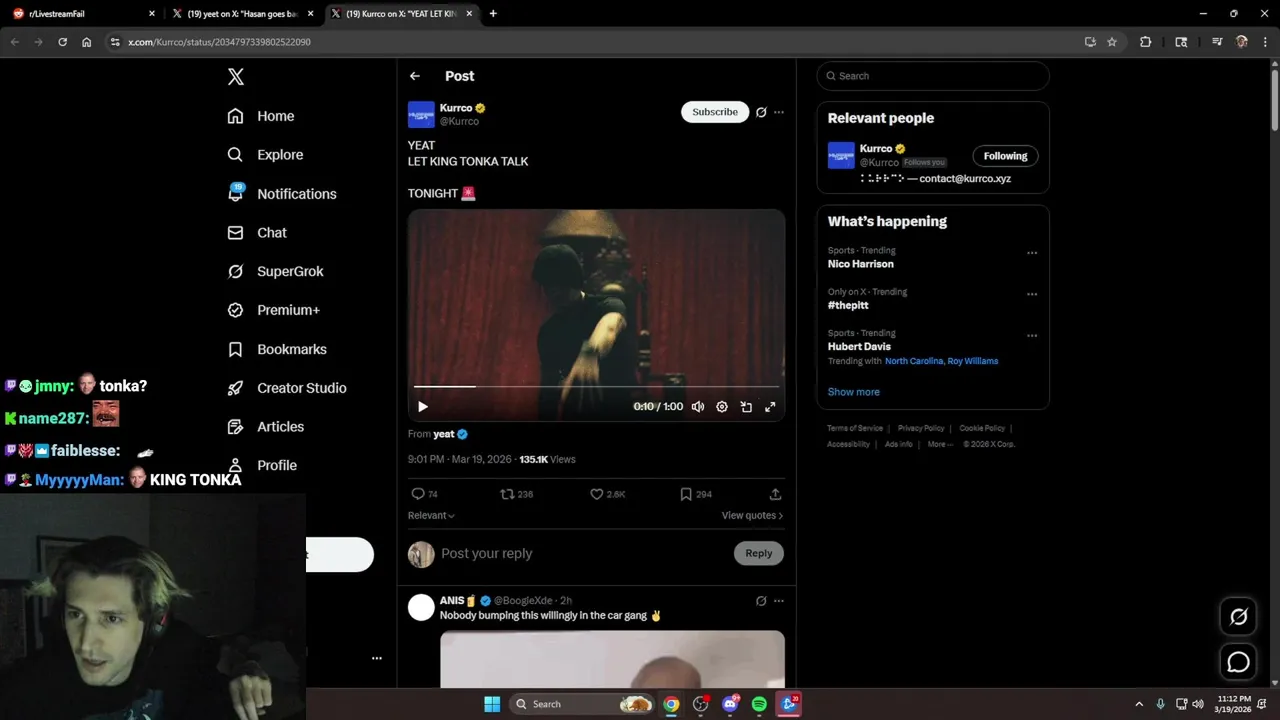
Task: Enter fullscreen on the video
Action: pos(770,407)
